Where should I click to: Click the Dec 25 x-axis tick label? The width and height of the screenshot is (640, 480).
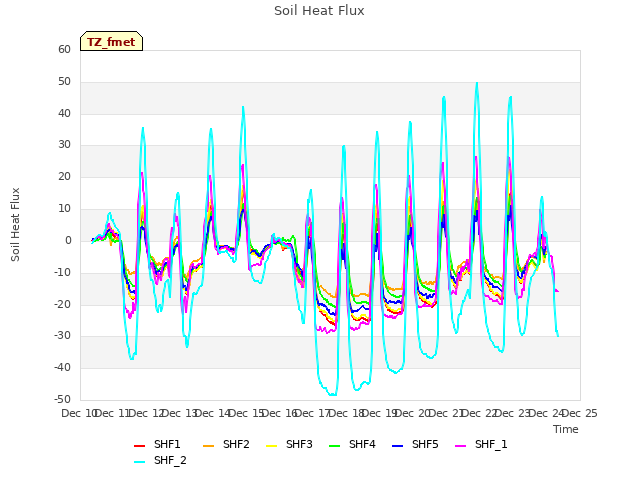[x=580, y=414]
